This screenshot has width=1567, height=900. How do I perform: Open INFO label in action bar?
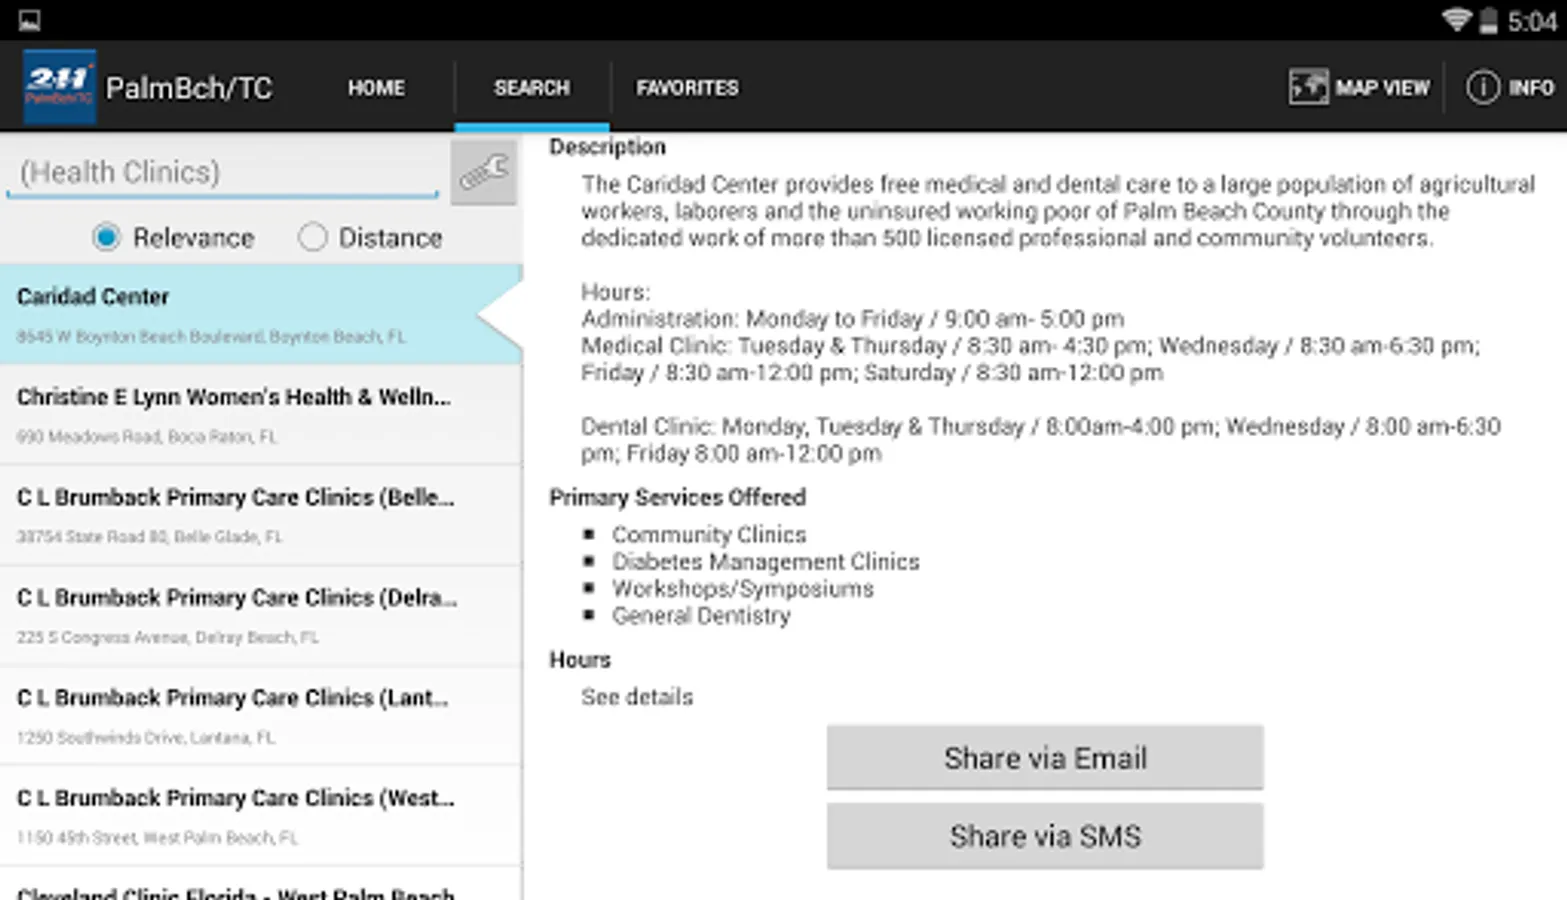coord(1531,88)
